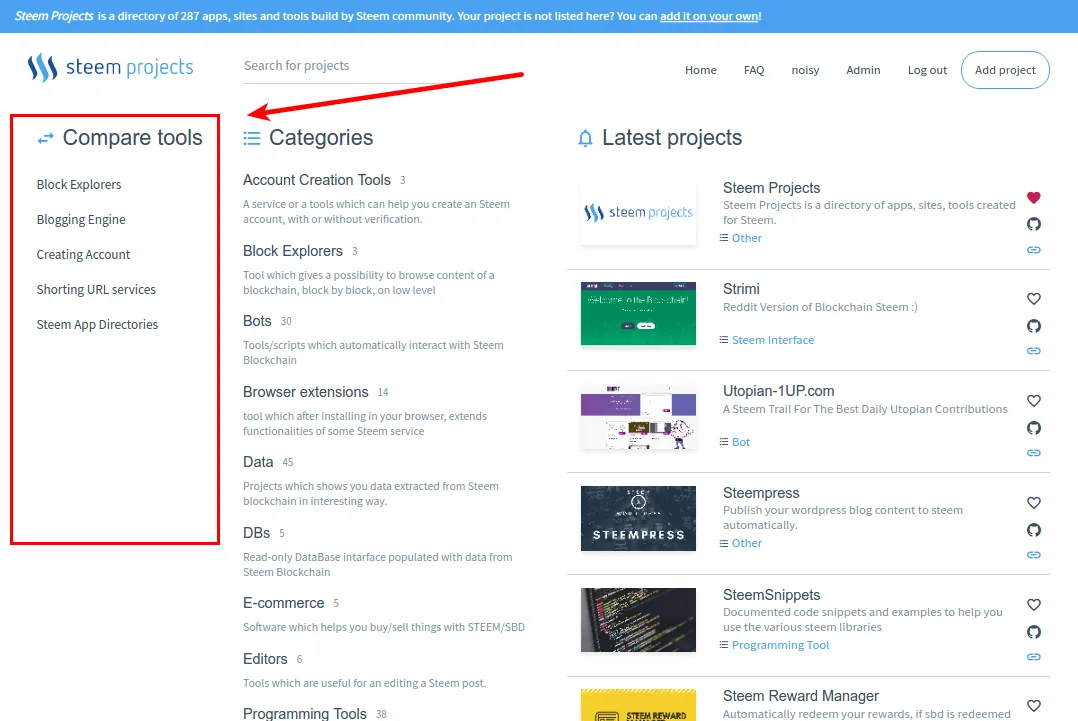Open GitHub icon for Utopian-1UP.com
1078x721 pixels.
[1033, 428]
